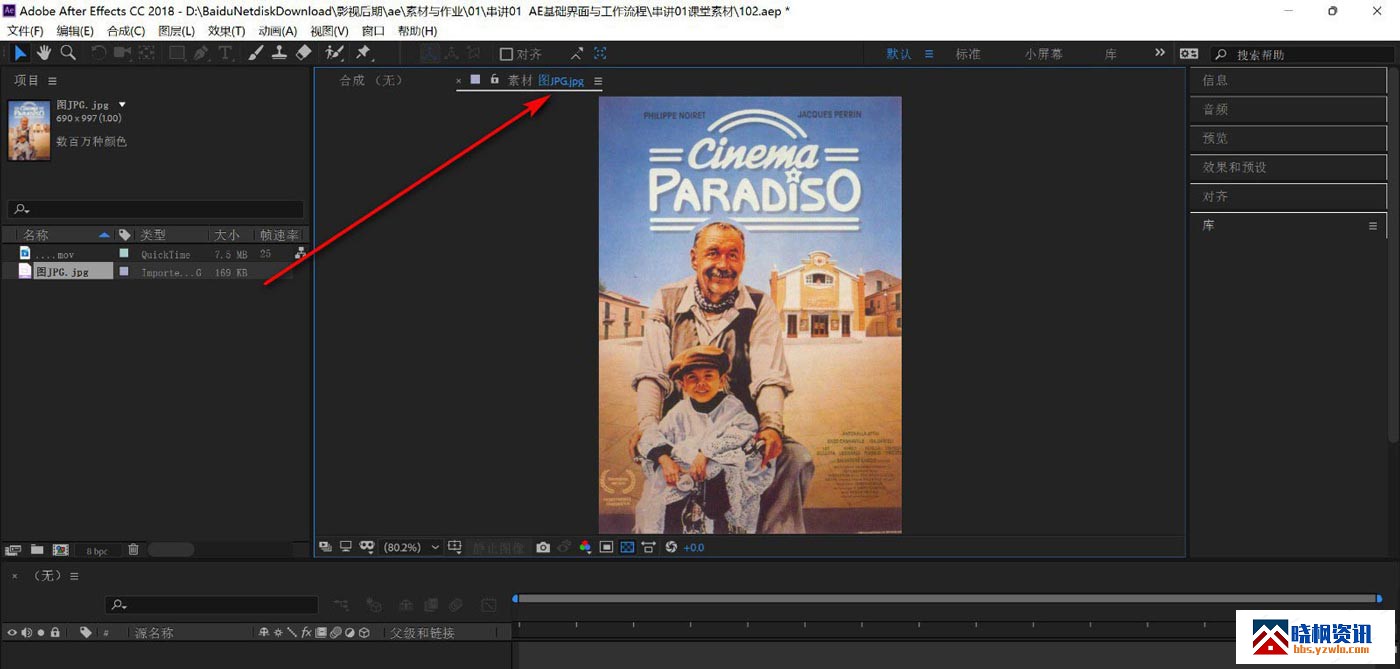Open the sync settings icon beside search help
This screenshot has width=1400, height=669.
point(1189,54)
